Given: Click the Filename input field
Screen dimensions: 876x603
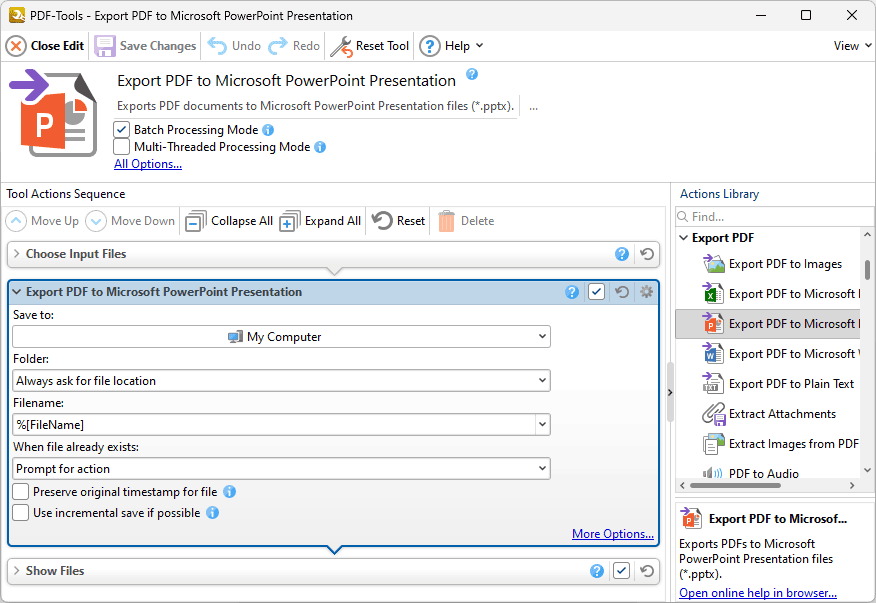Looking at the screenshot, I should [274, 425].
